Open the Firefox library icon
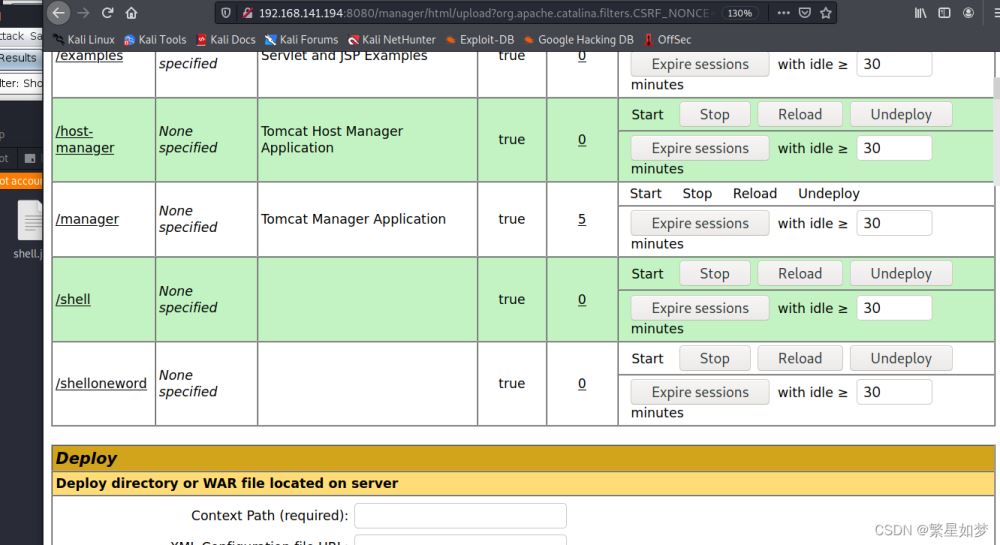Screen dimensions: 1000x545 pyautogui.click(x=920, y=13)
